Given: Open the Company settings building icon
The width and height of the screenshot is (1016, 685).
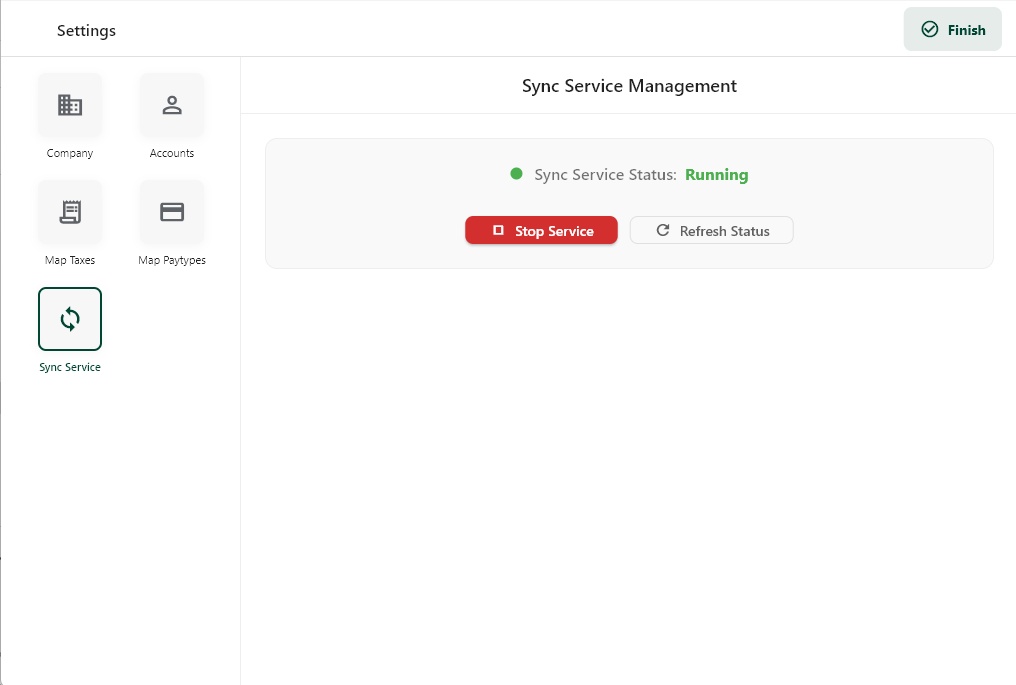Looking at the screenshot, I should click(70, 105).
